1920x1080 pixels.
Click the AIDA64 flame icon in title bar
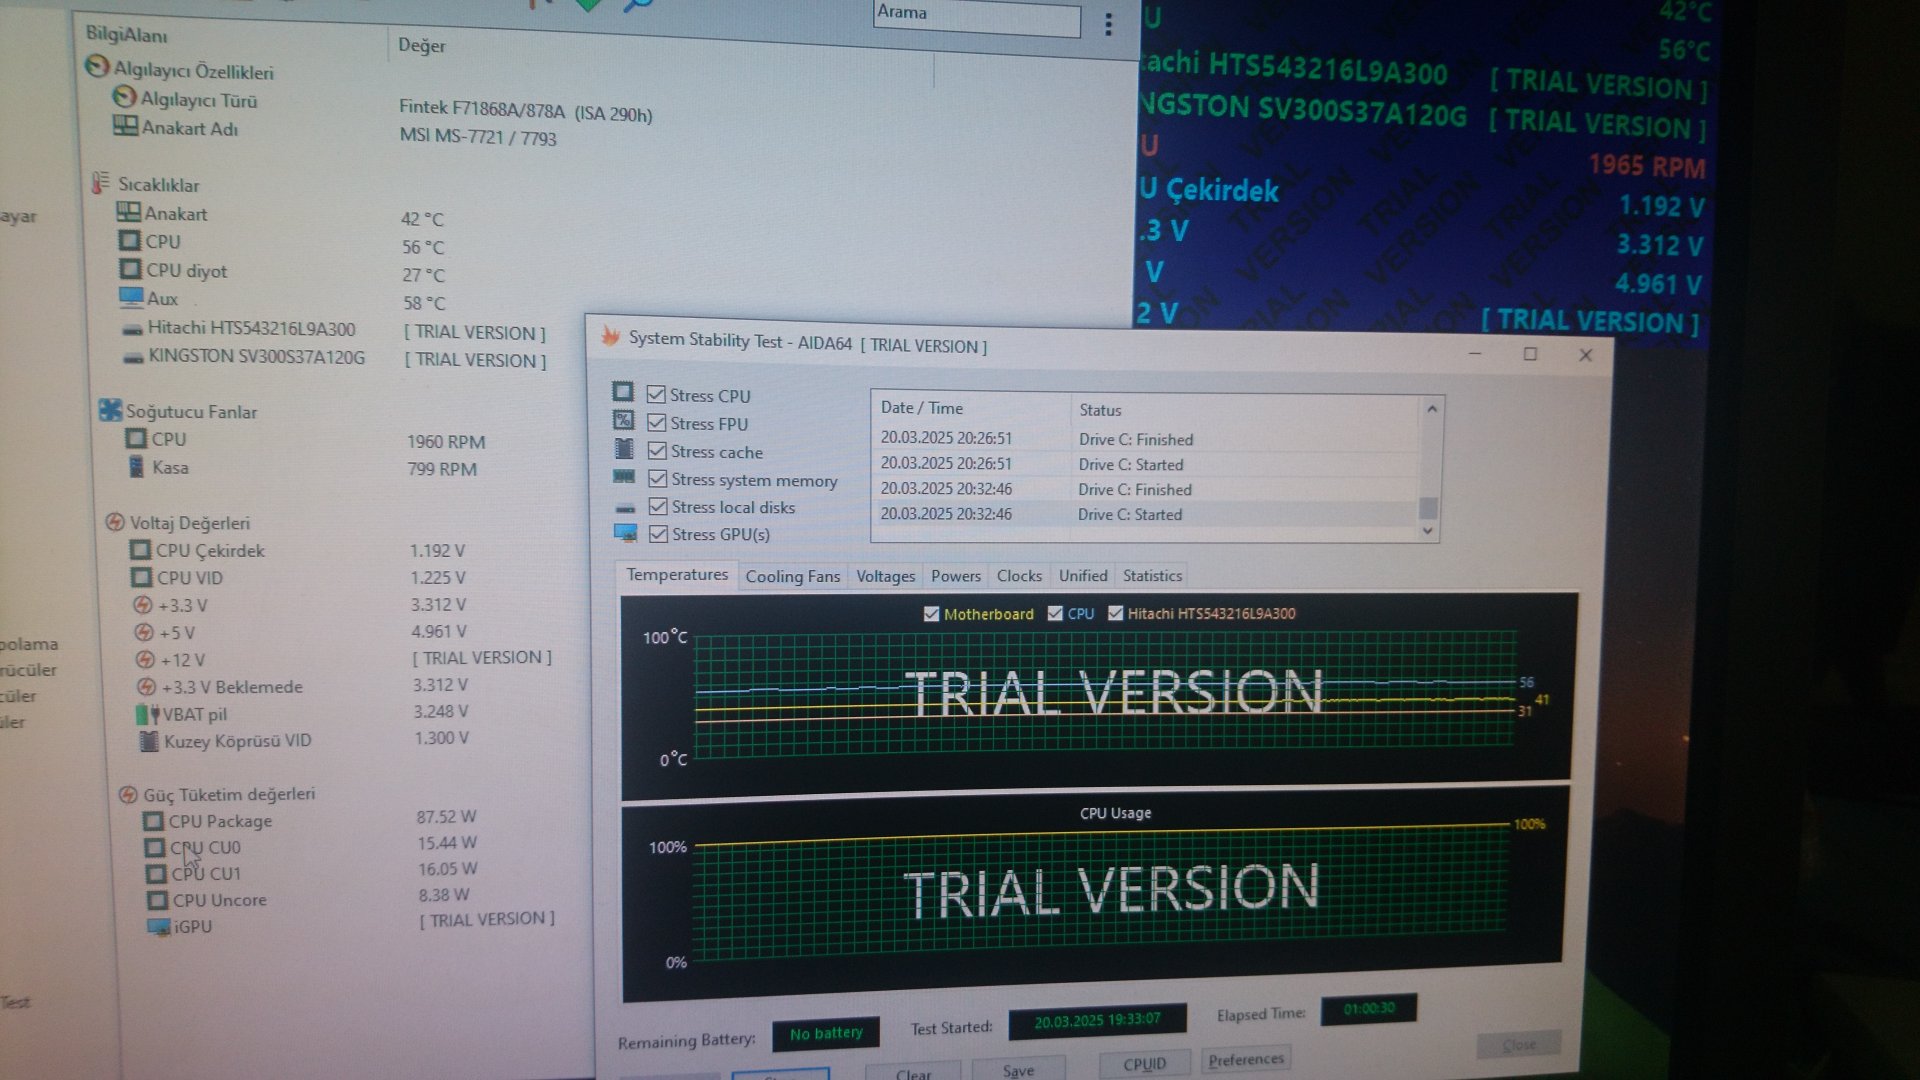610,337
